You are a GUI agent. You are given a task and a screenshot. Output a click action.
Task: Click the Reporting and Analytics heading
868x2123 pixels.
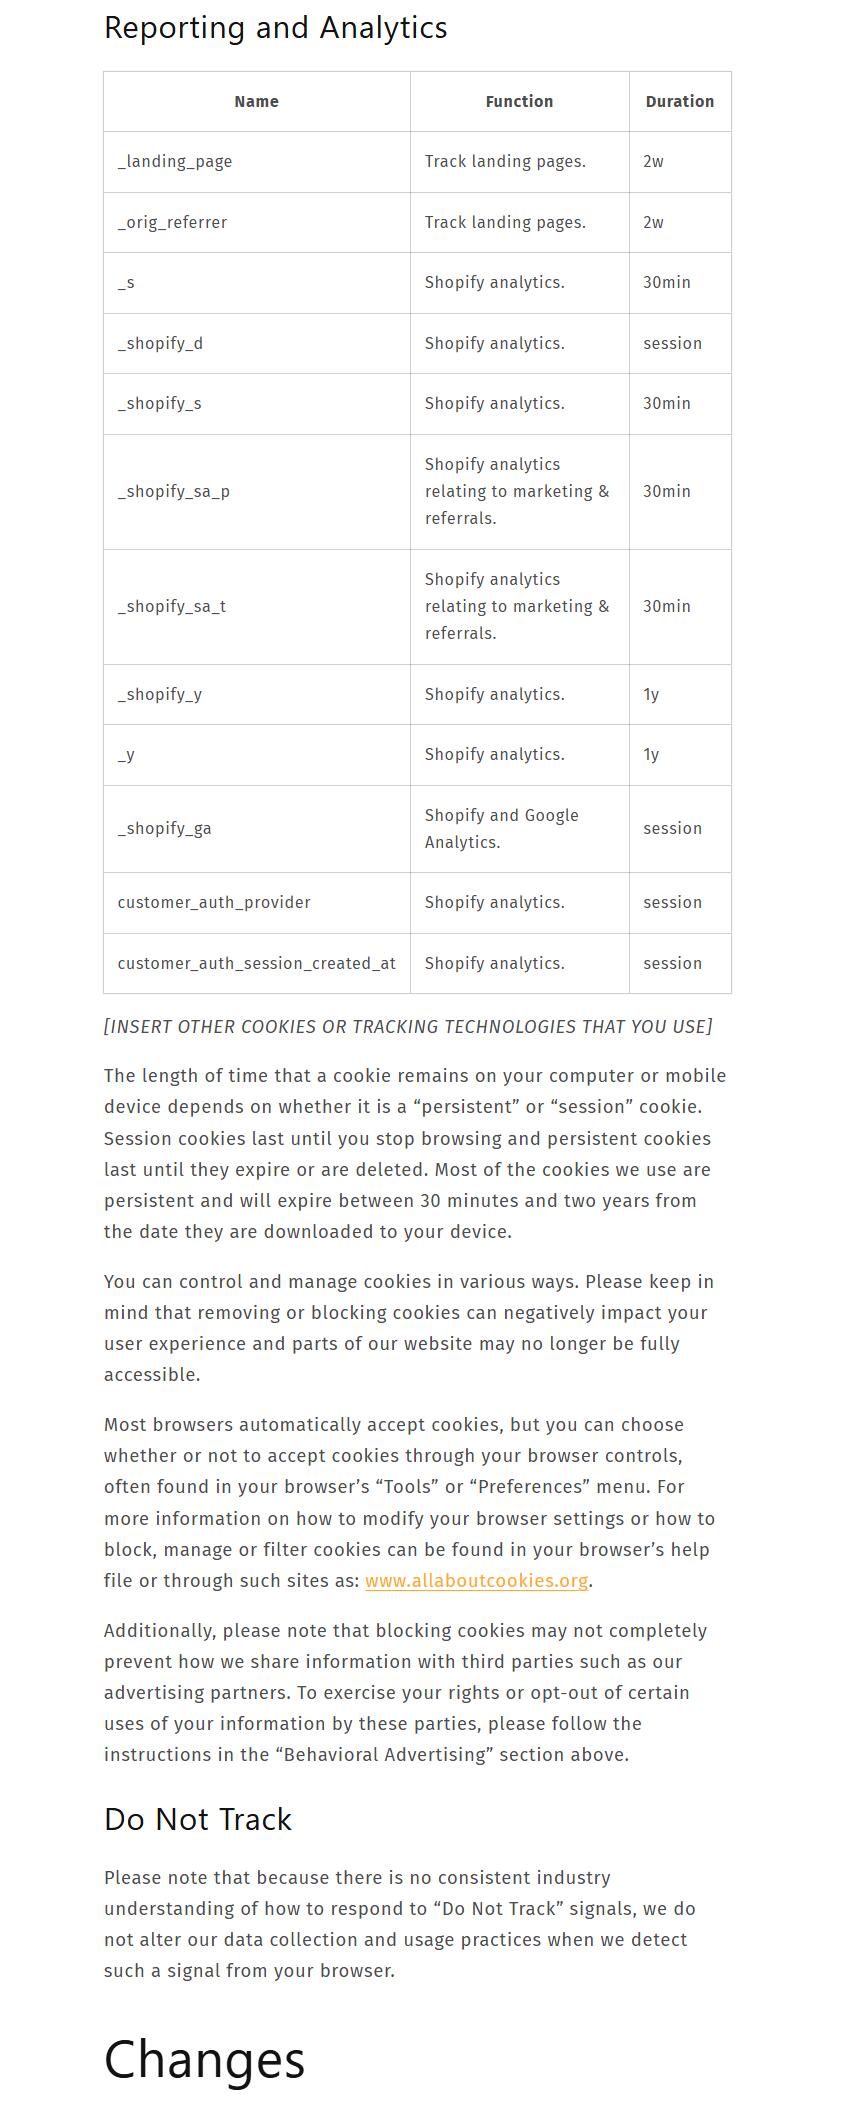[275, 28]
